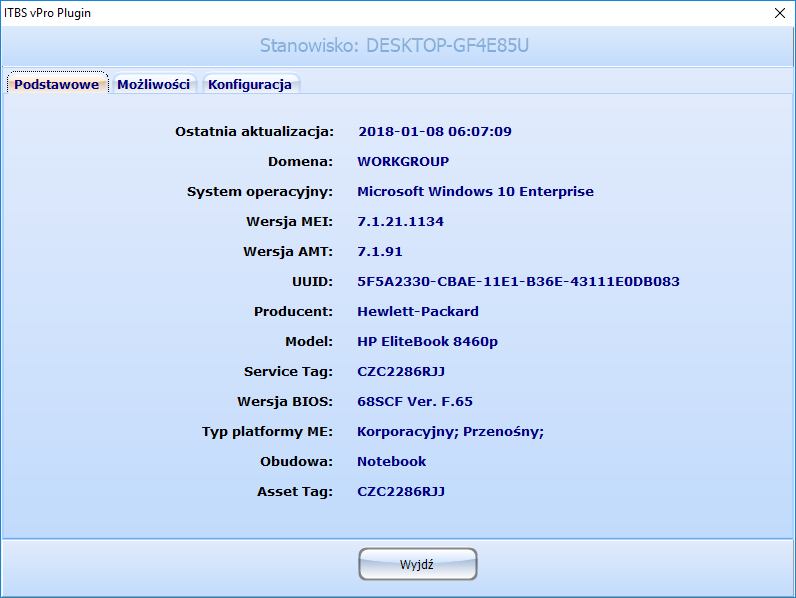This screenshot has height=598, width=796.
Task: Select the WORKGROUP domain value
Action: click(403, 162)
